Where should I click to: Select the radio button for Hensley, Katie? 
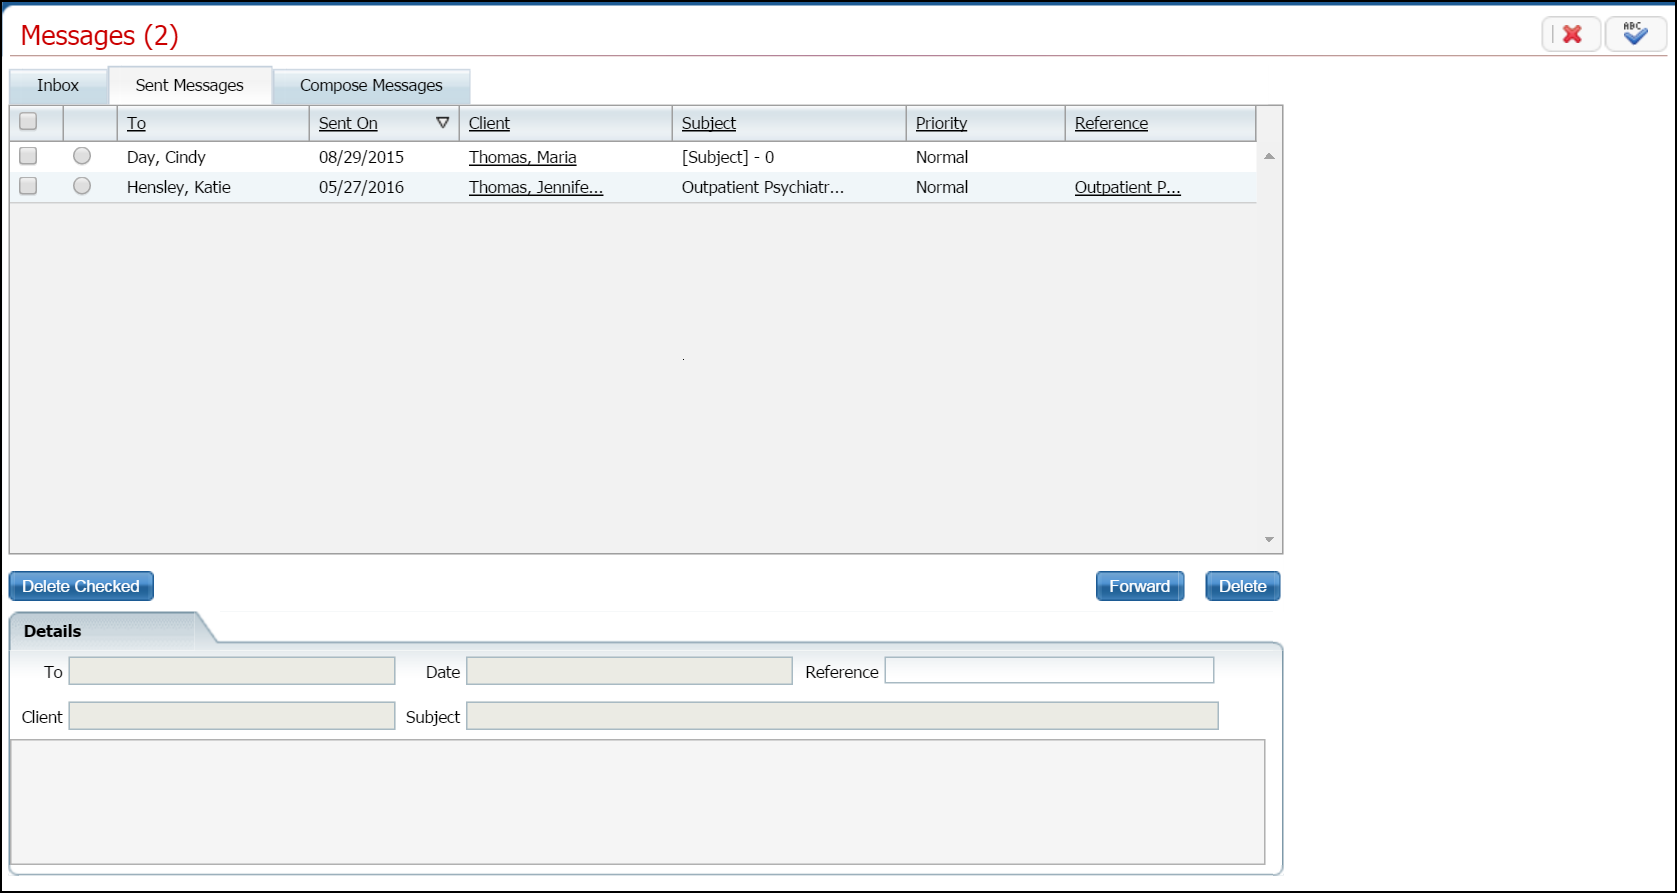82,186
